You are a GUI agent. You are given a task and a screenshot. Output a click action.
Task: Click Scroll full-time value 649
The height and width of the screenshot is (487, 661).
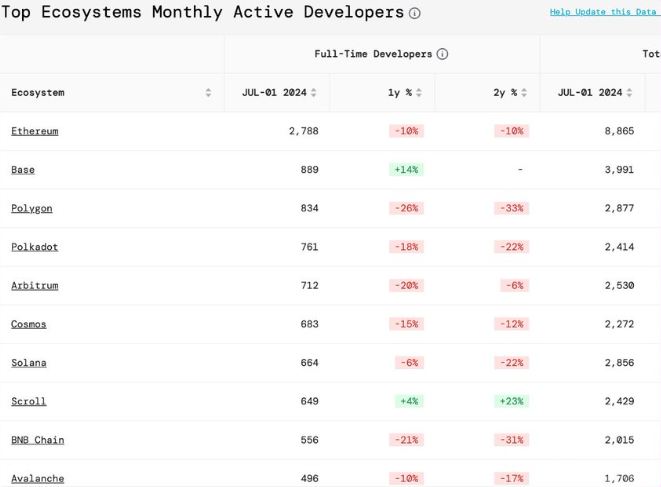pyautogui.click(x=309, y=401)
